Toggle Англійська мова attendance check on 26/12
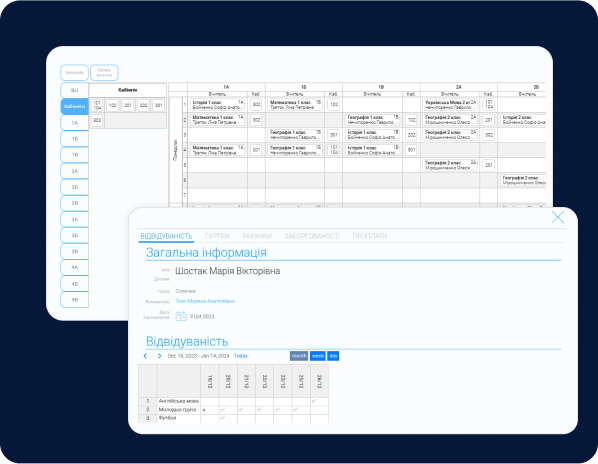 [x=314, y=401]
